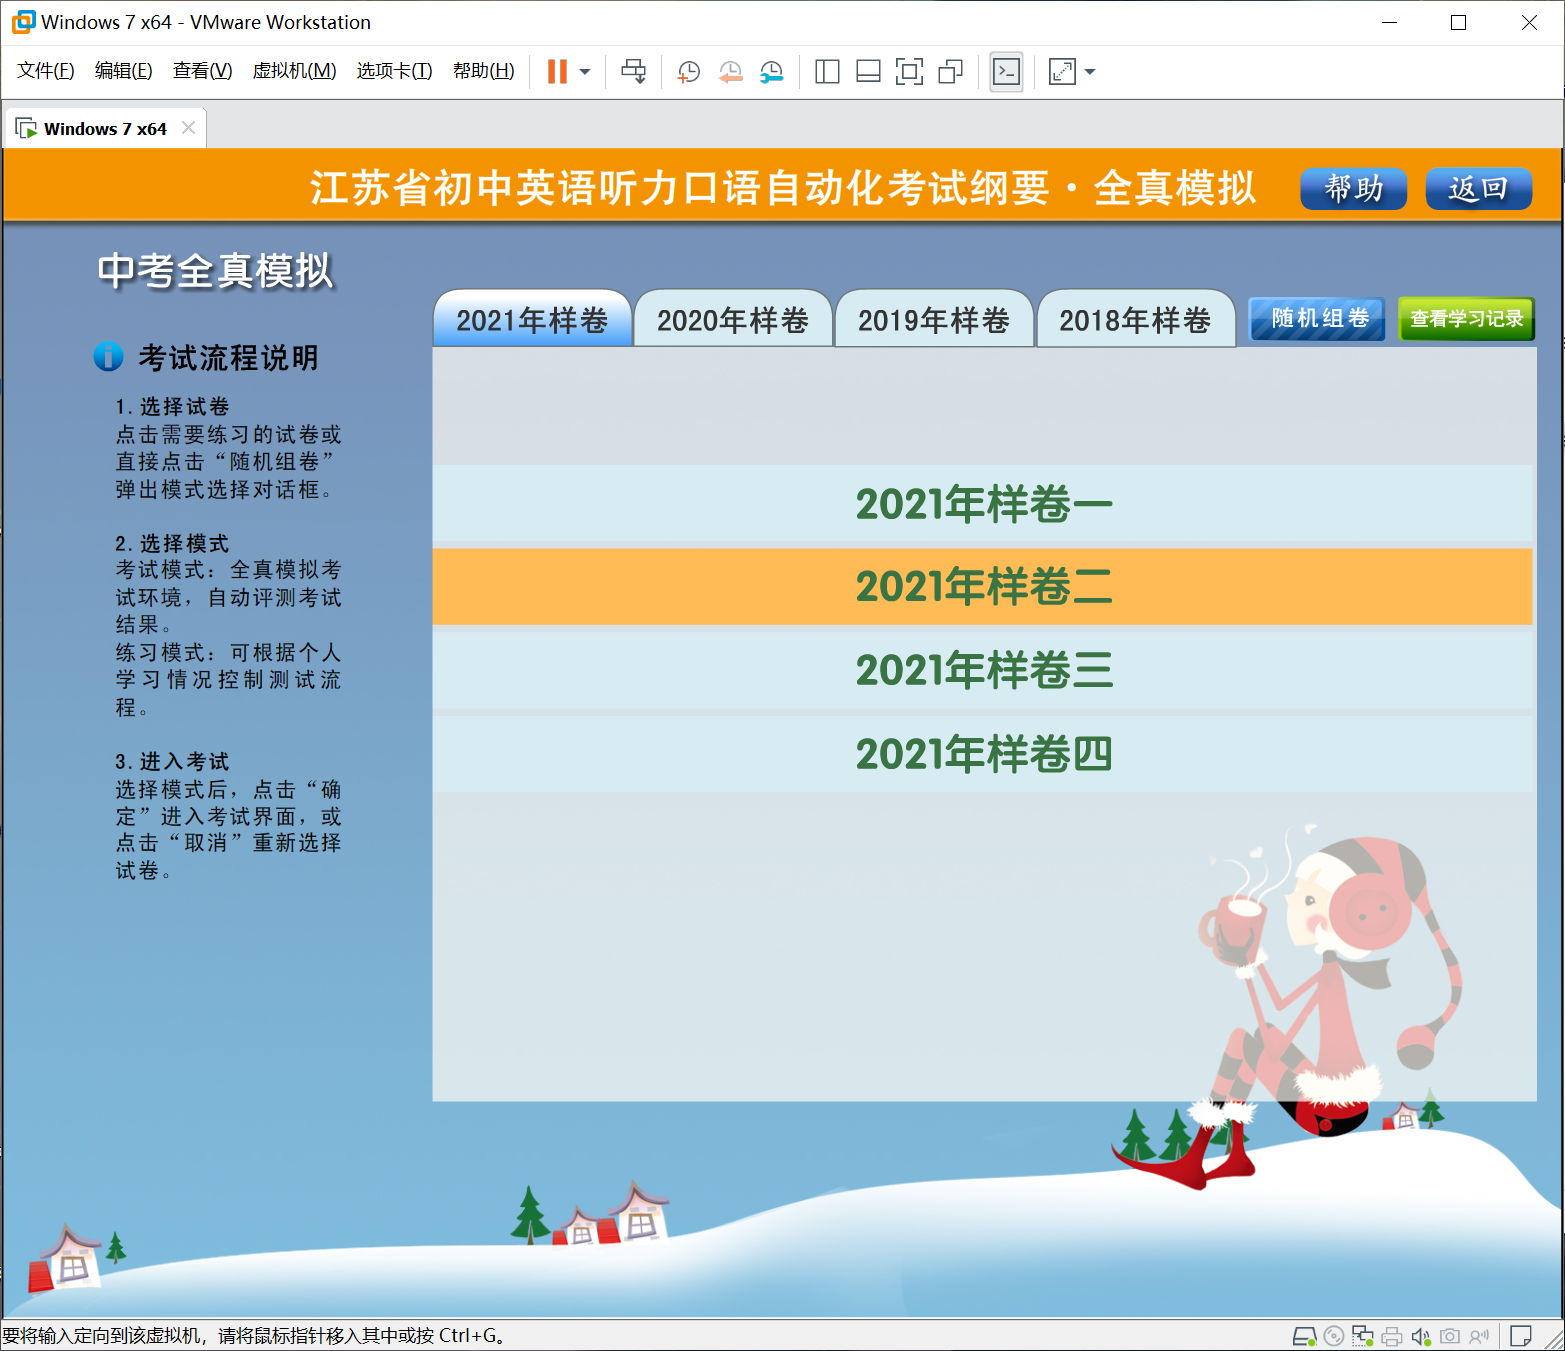The image size is (1565, 1351).
Task: Expand the power options dropdown arrow
Action: 585,72
